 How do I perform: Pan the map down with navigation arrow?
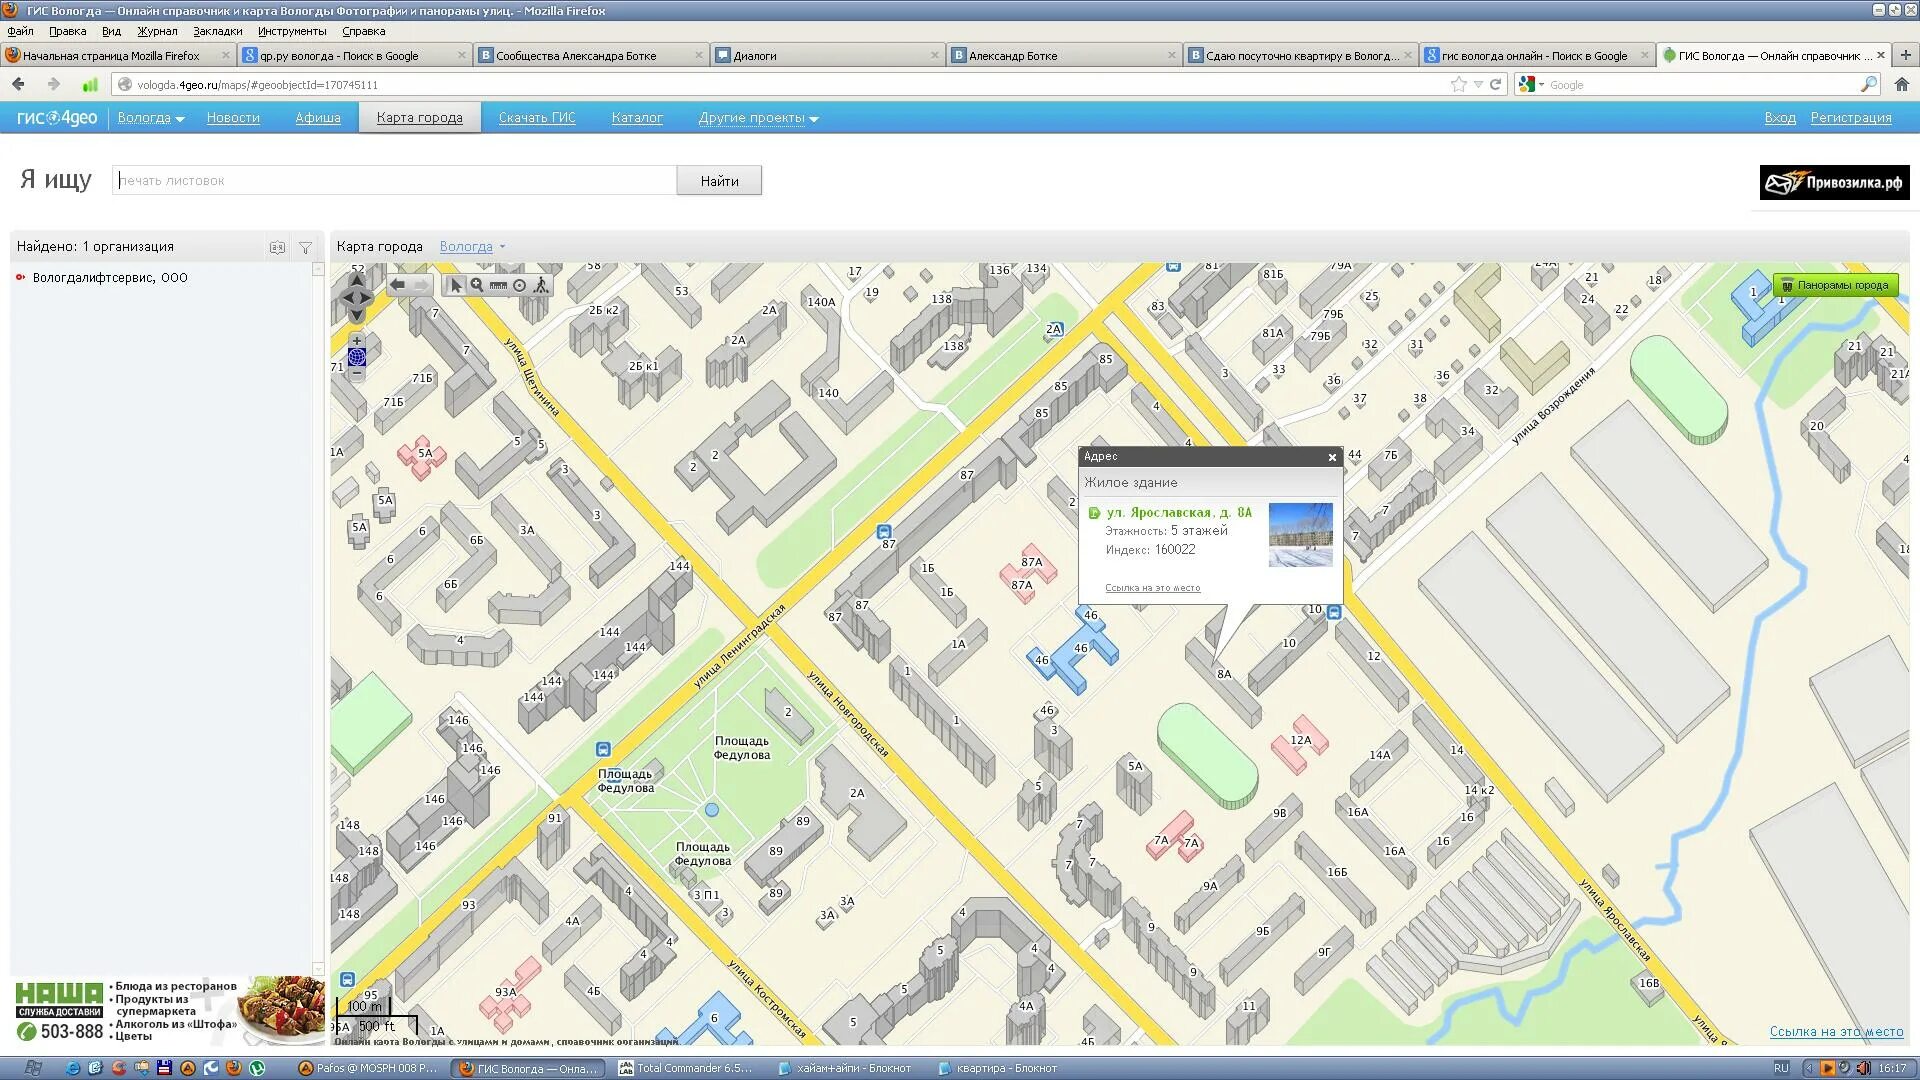point(357,316)
